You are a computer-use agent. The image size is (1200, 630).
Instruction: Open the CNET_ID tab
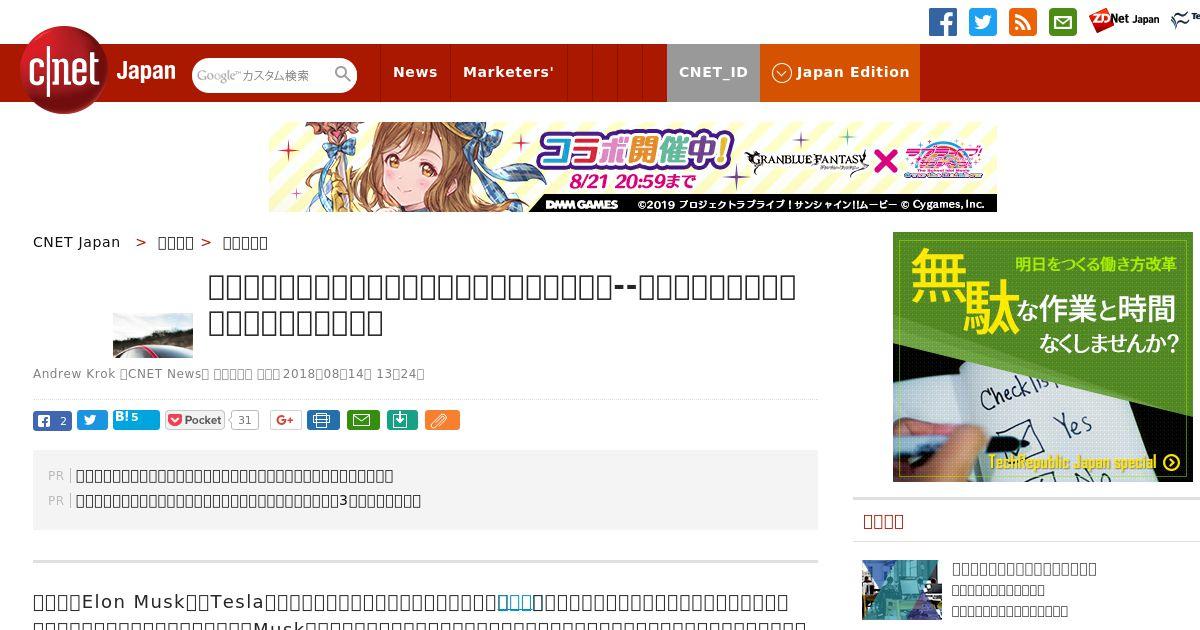click(x=713, y=72)
